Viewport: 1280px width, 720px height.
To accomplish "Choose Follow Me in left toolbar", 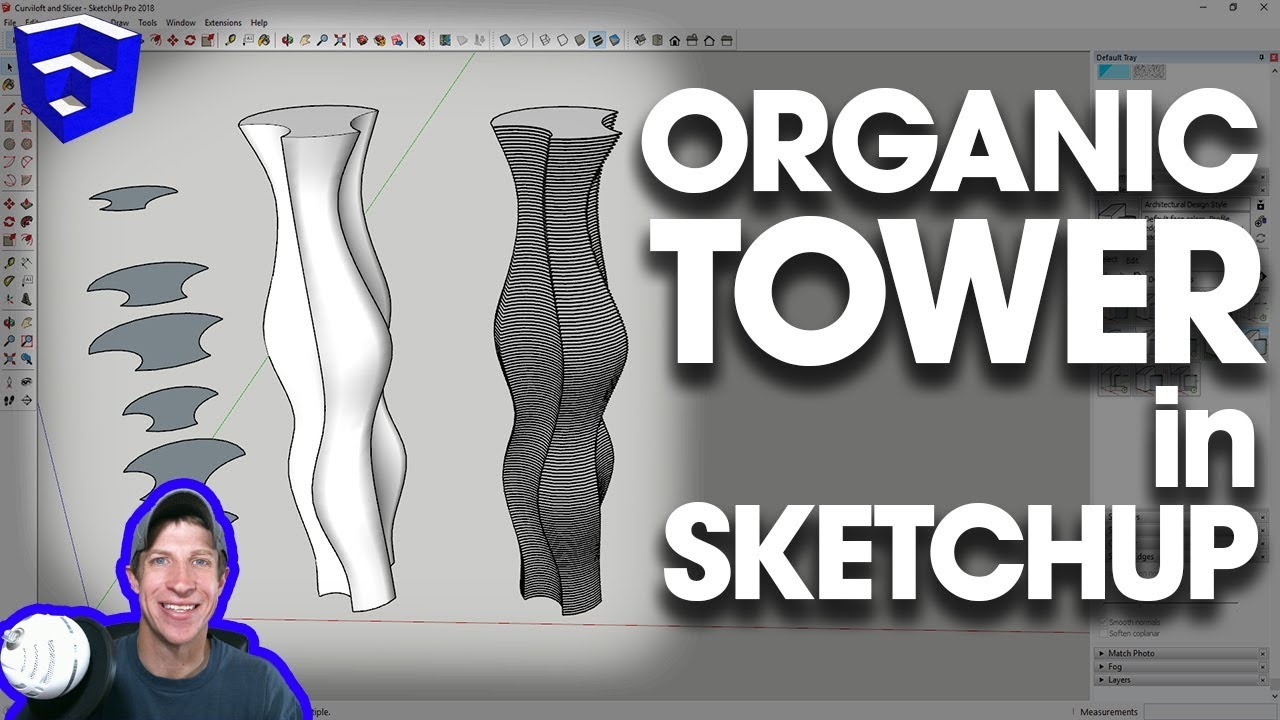I will coord(27,221).
